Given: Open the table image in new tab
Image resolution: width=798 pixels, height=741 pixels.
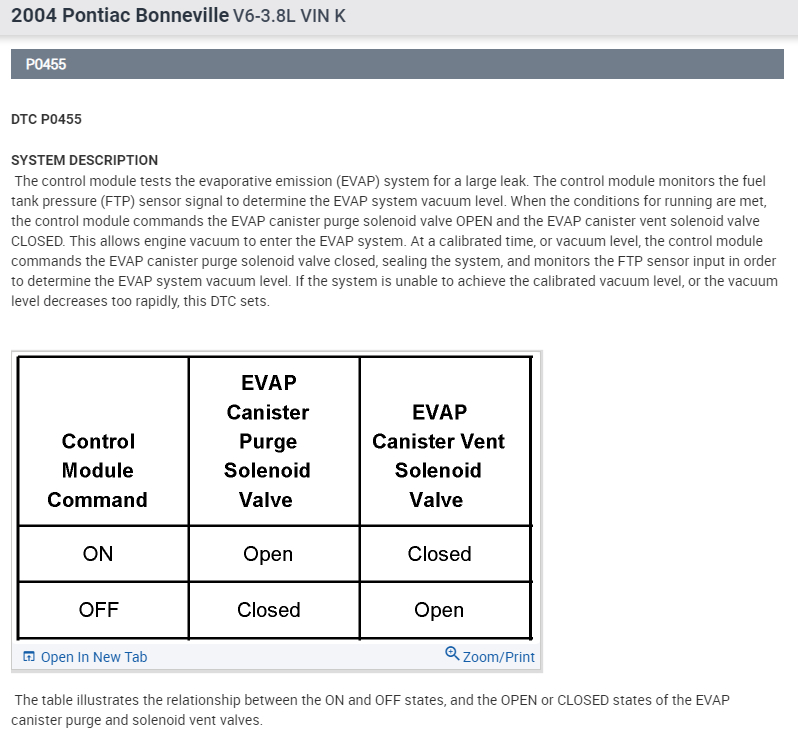Looking at the screenshot, I should point(93,657).
